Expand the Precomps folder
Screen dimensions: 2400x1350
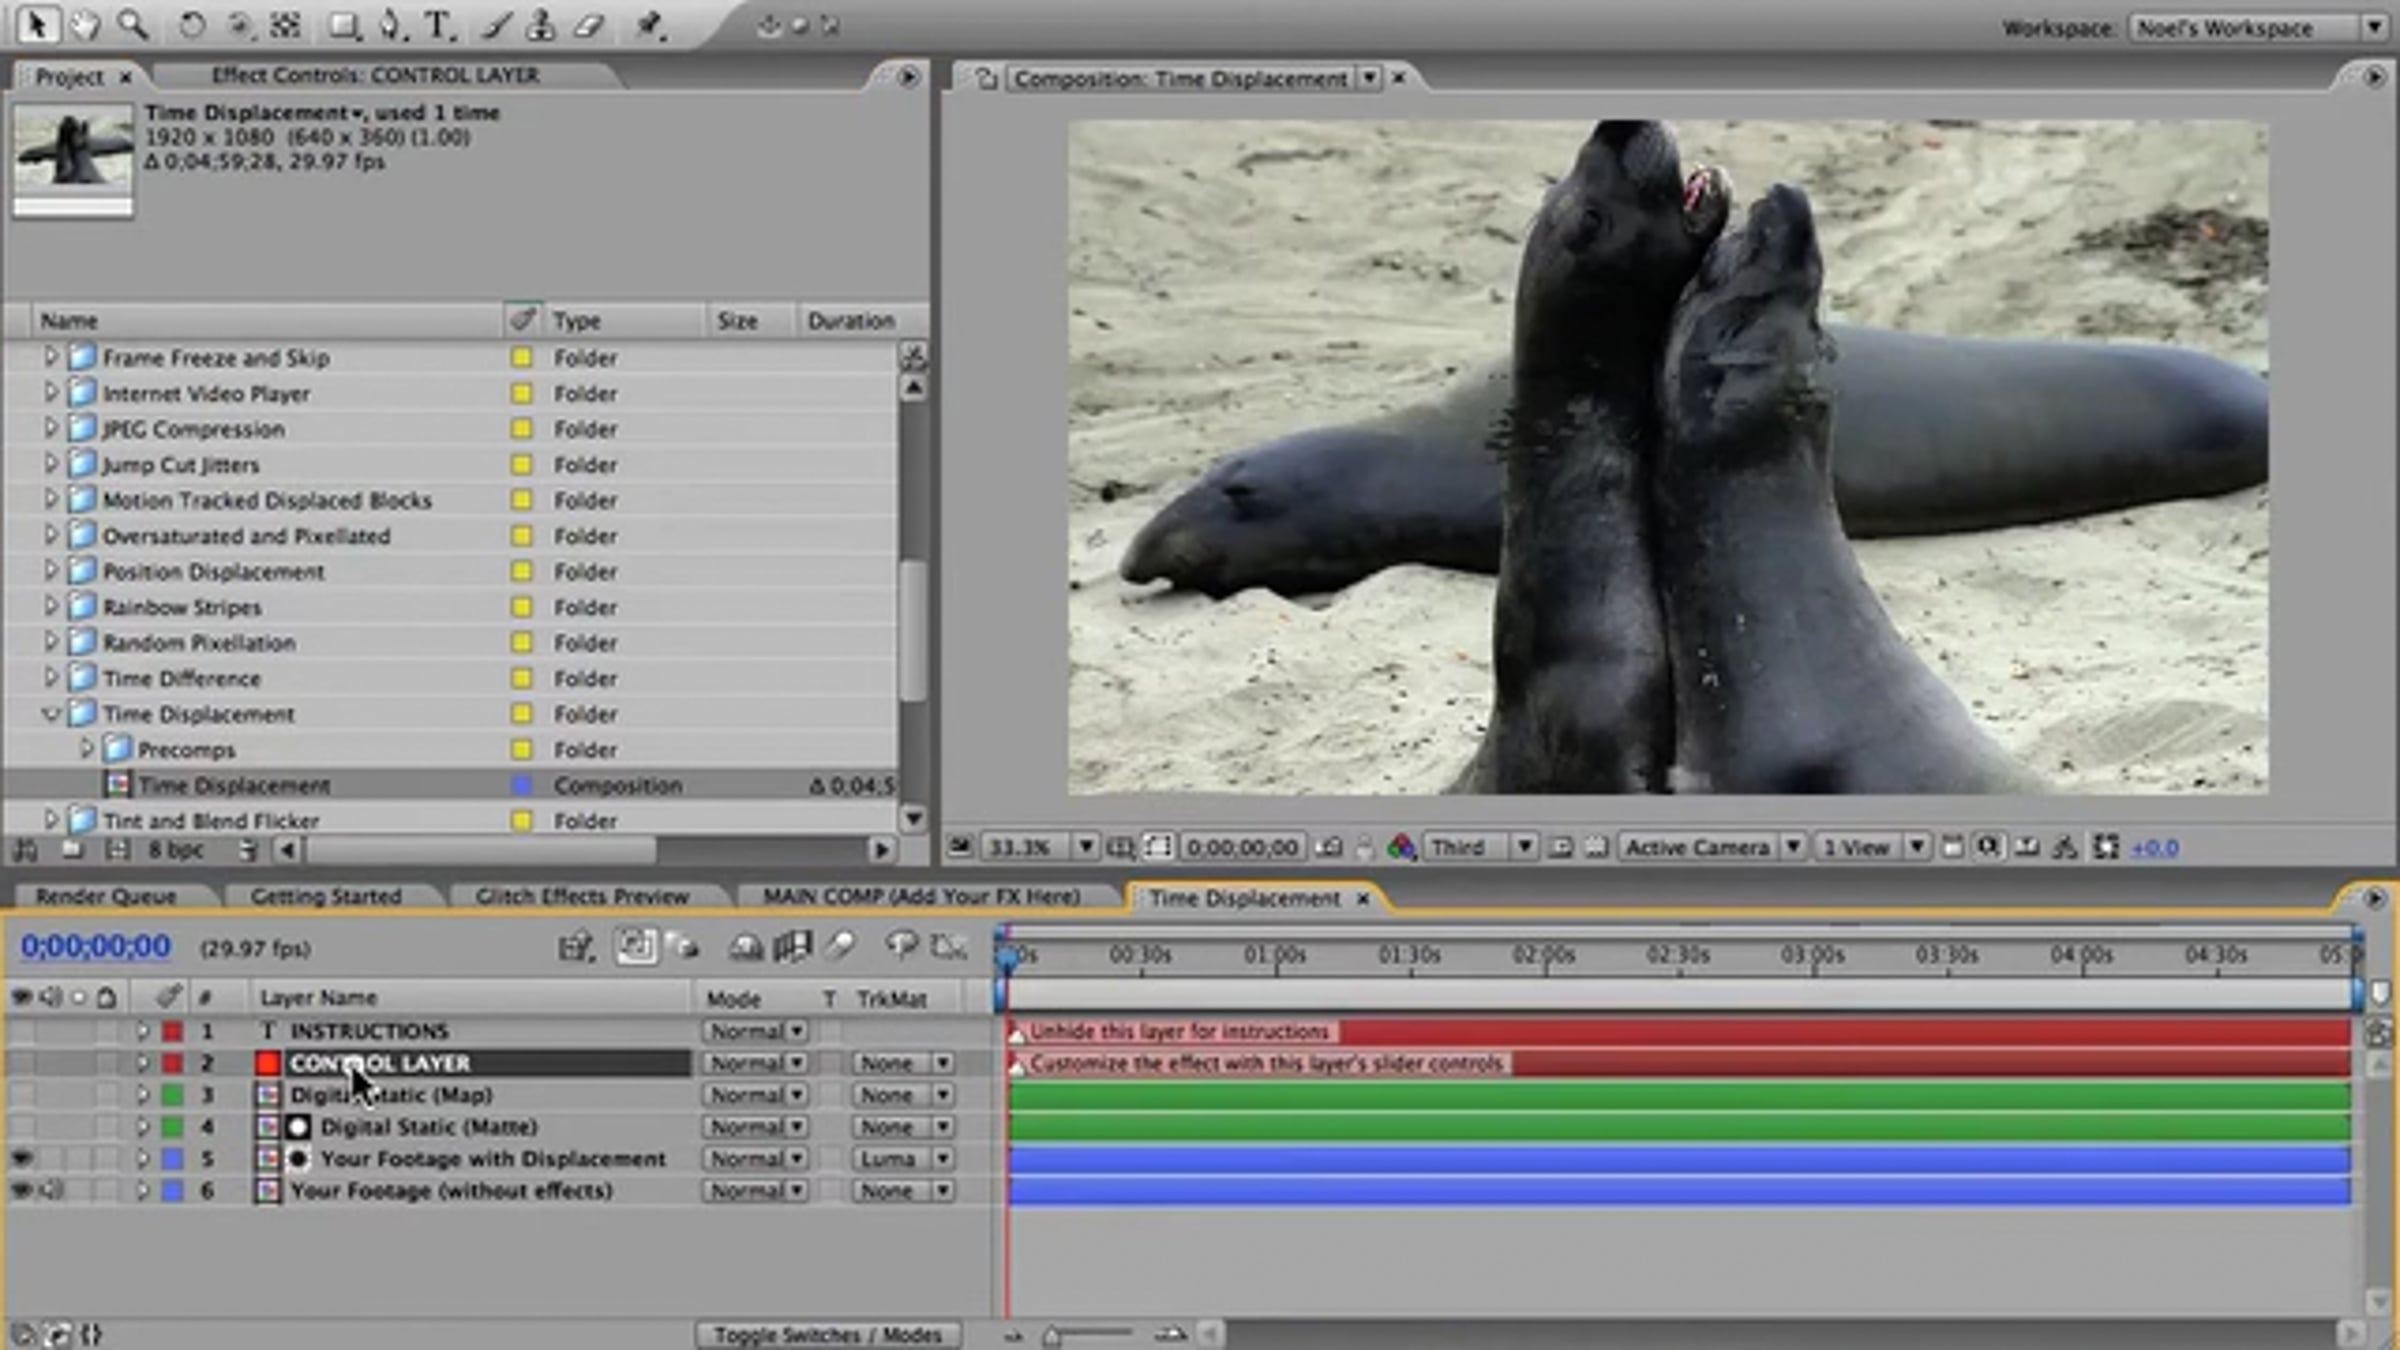86,749
